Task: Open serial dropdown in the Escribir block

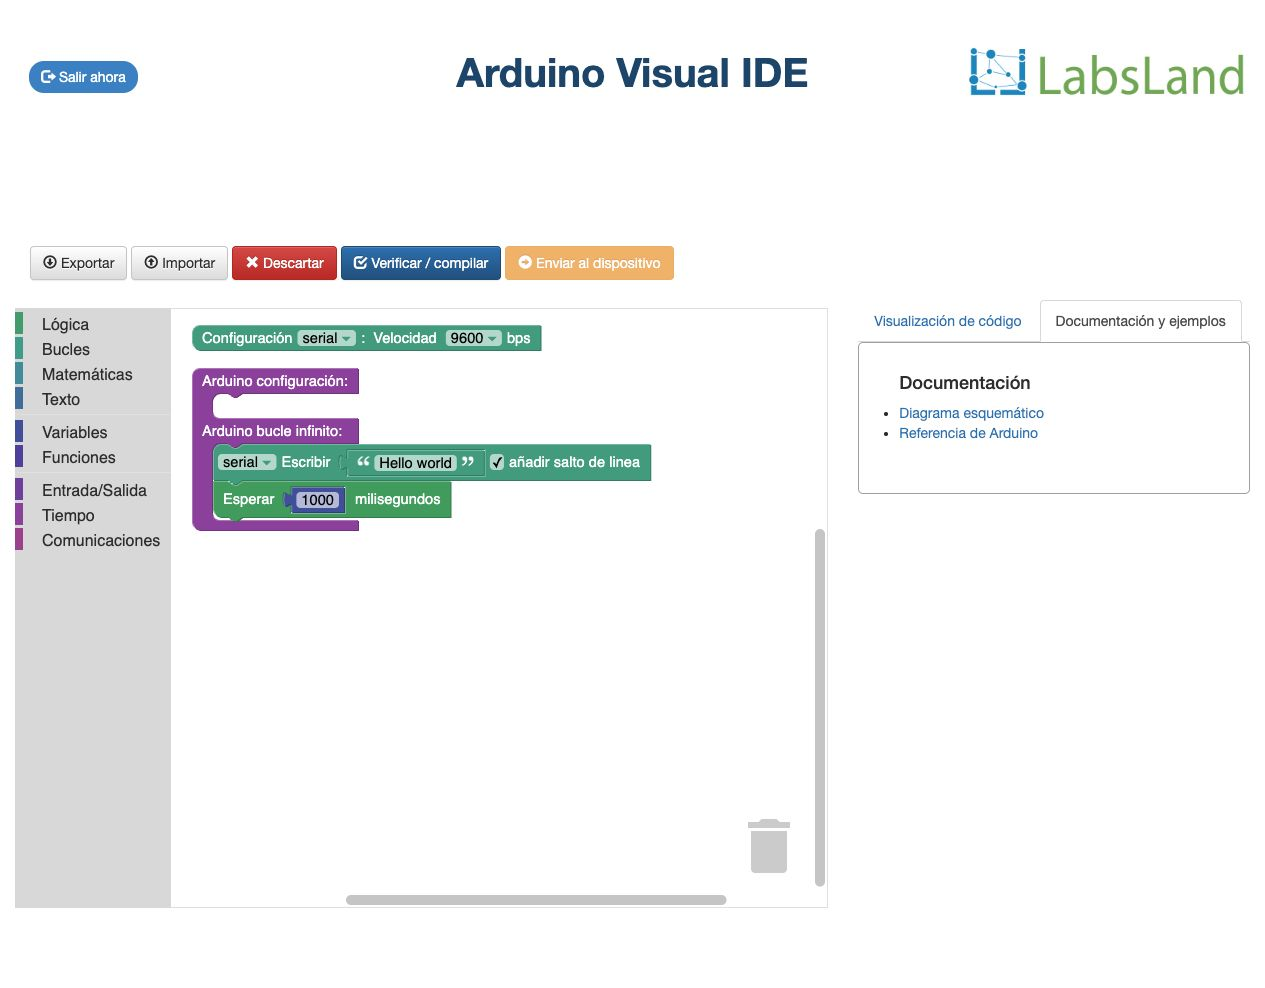Action: [247, 462]
